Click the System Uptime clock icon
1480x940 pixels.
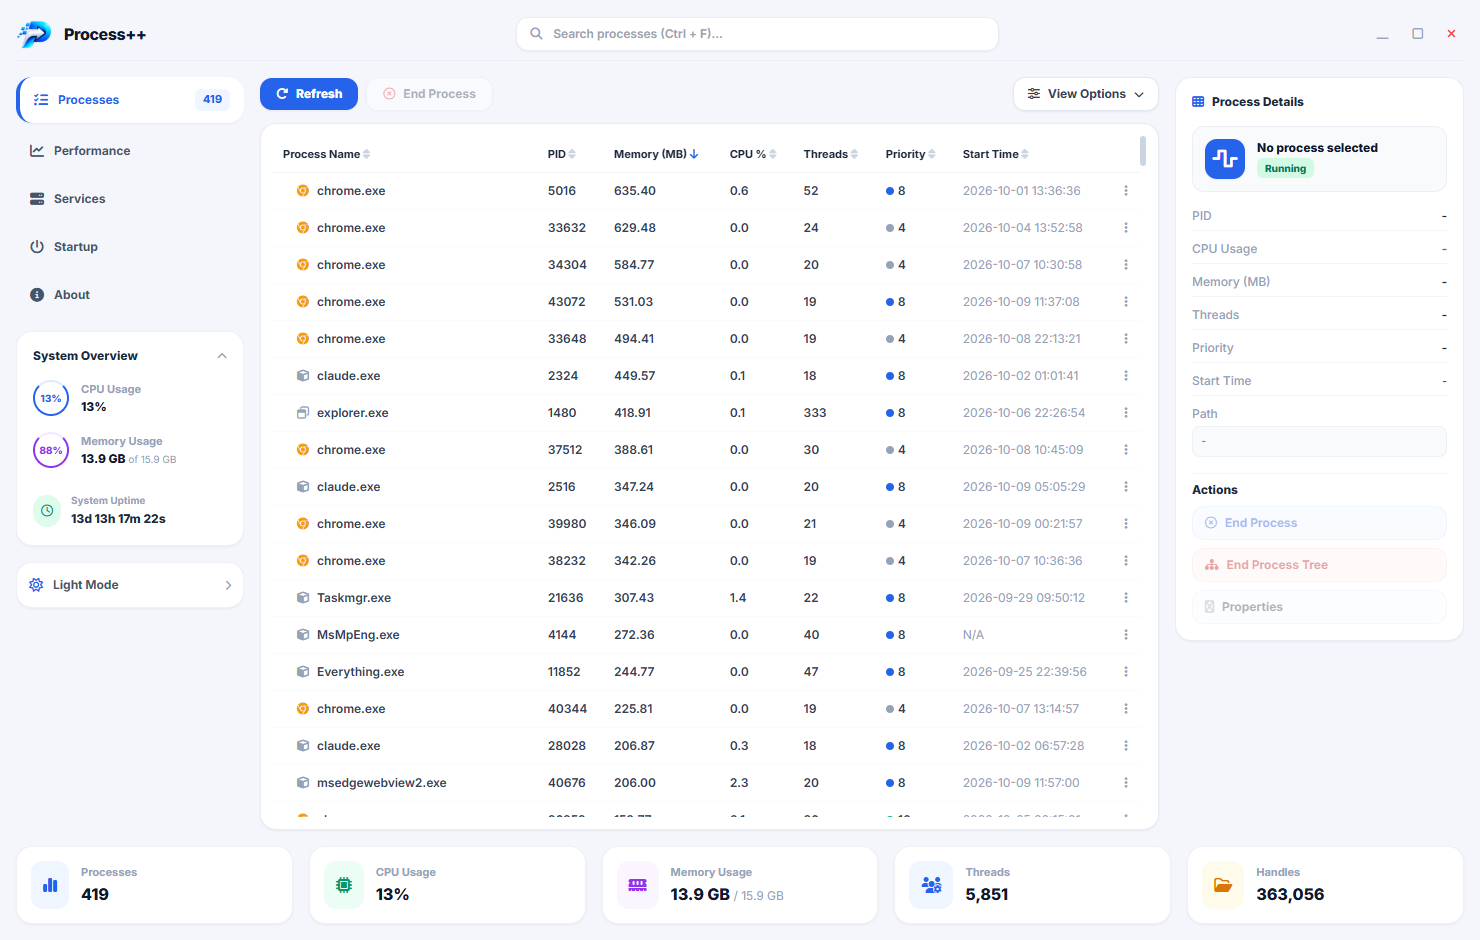47,511
